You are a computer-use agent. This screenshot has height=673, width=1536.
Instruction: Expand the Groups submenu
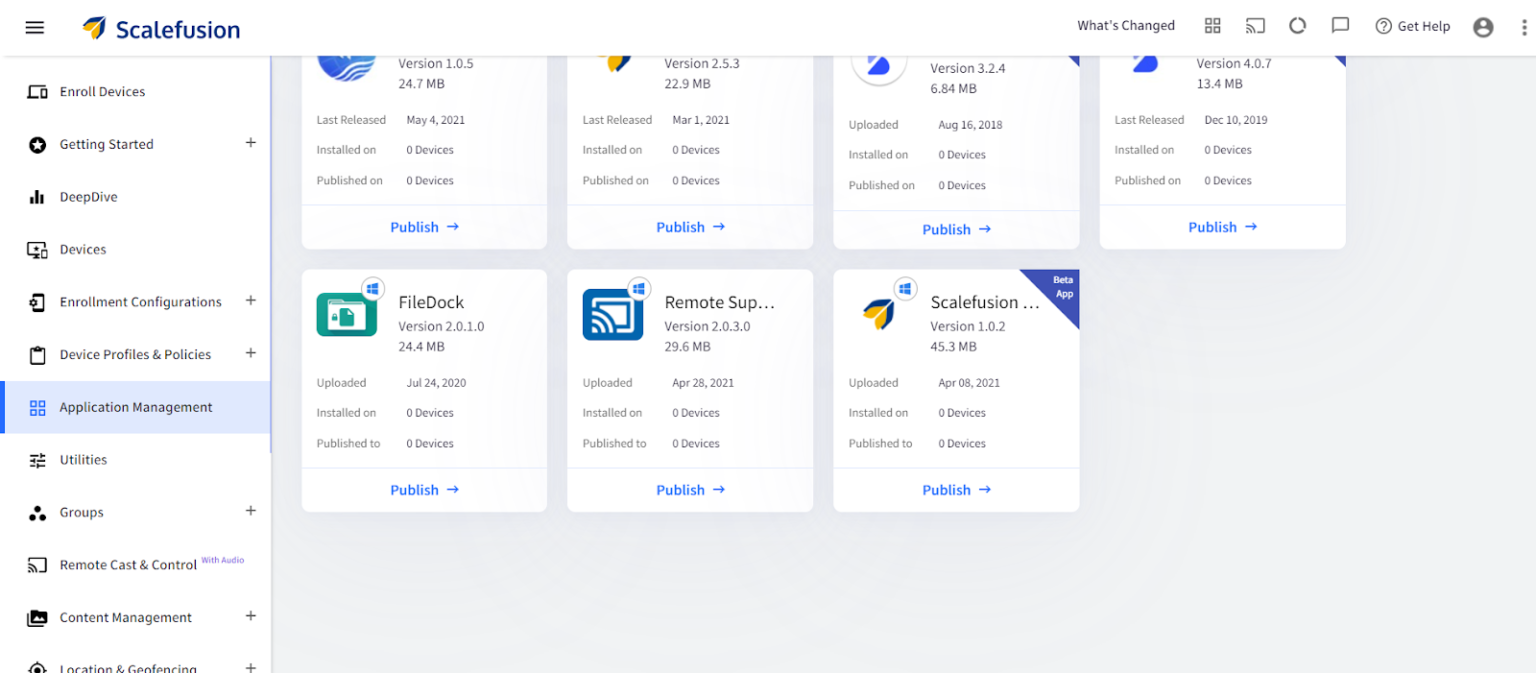point(251,511)
